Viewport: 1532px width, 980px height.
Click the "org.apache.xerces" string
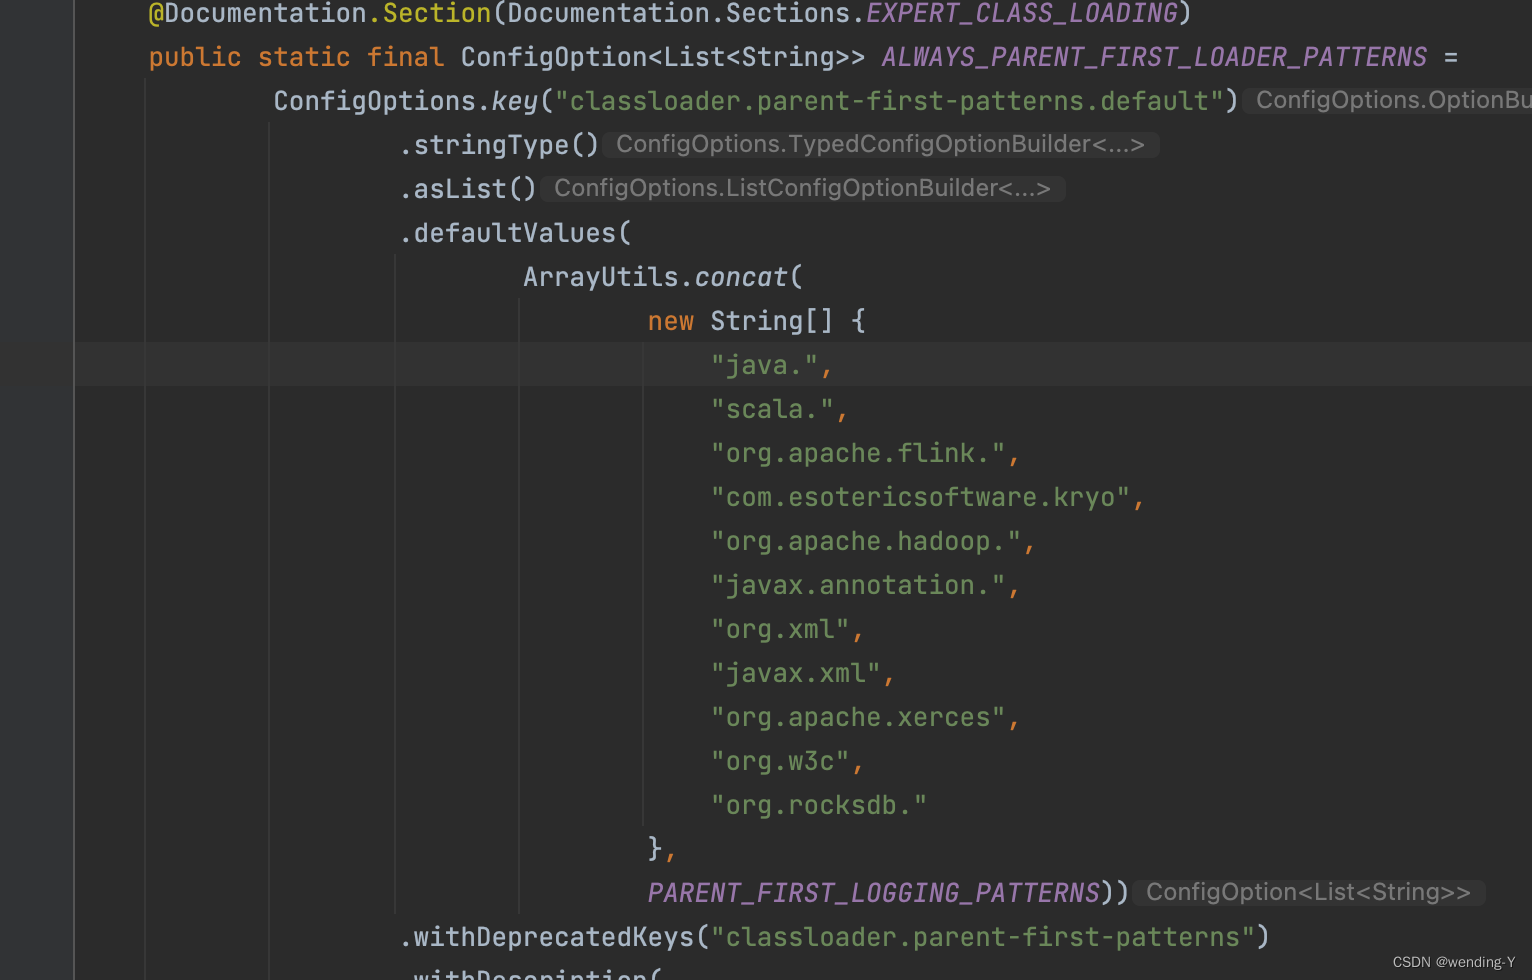click(x=858, y=718)
